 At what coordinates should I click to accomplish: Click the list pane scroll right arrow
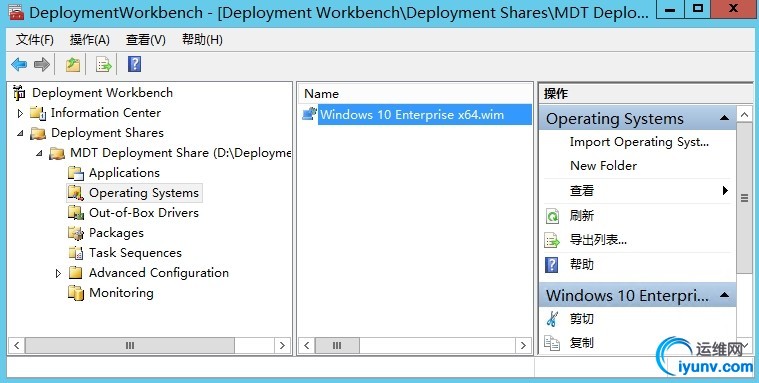coord(523,346)
